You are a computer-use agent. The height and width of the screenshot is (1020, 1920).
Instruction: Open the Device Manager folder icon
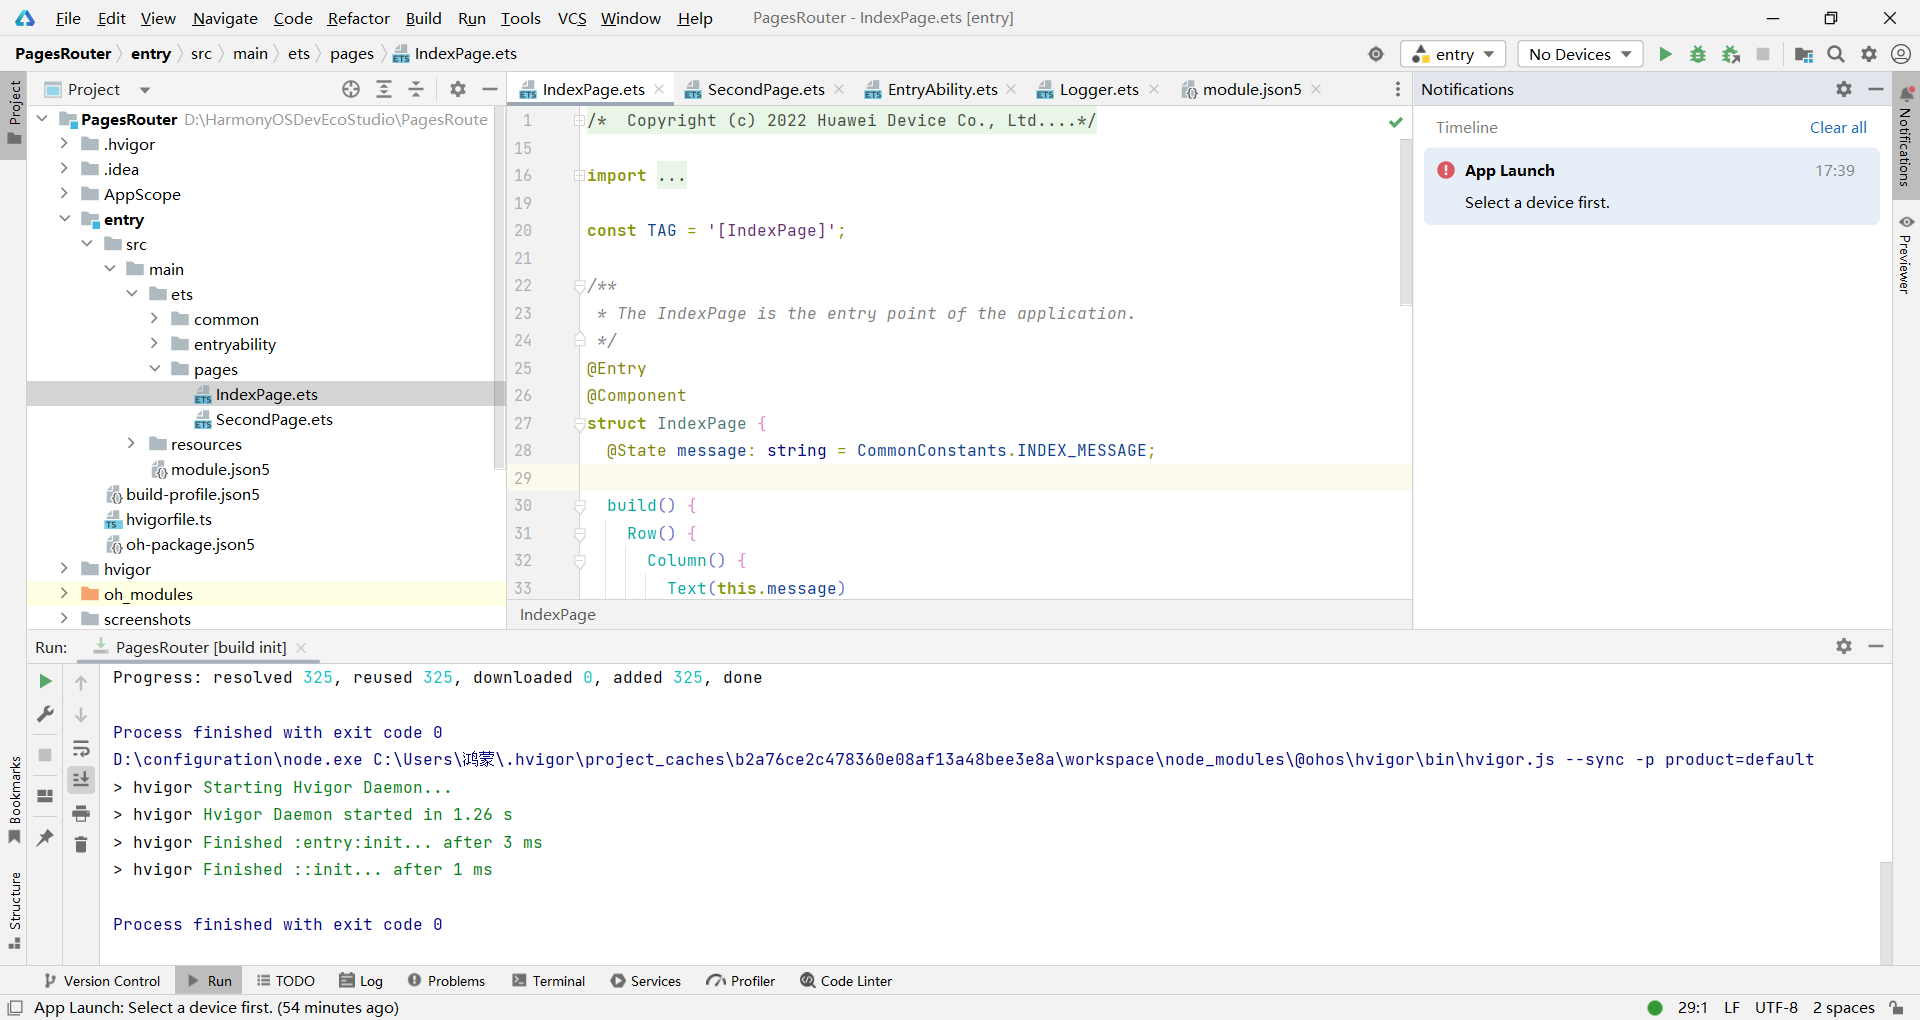point(1804,54)
